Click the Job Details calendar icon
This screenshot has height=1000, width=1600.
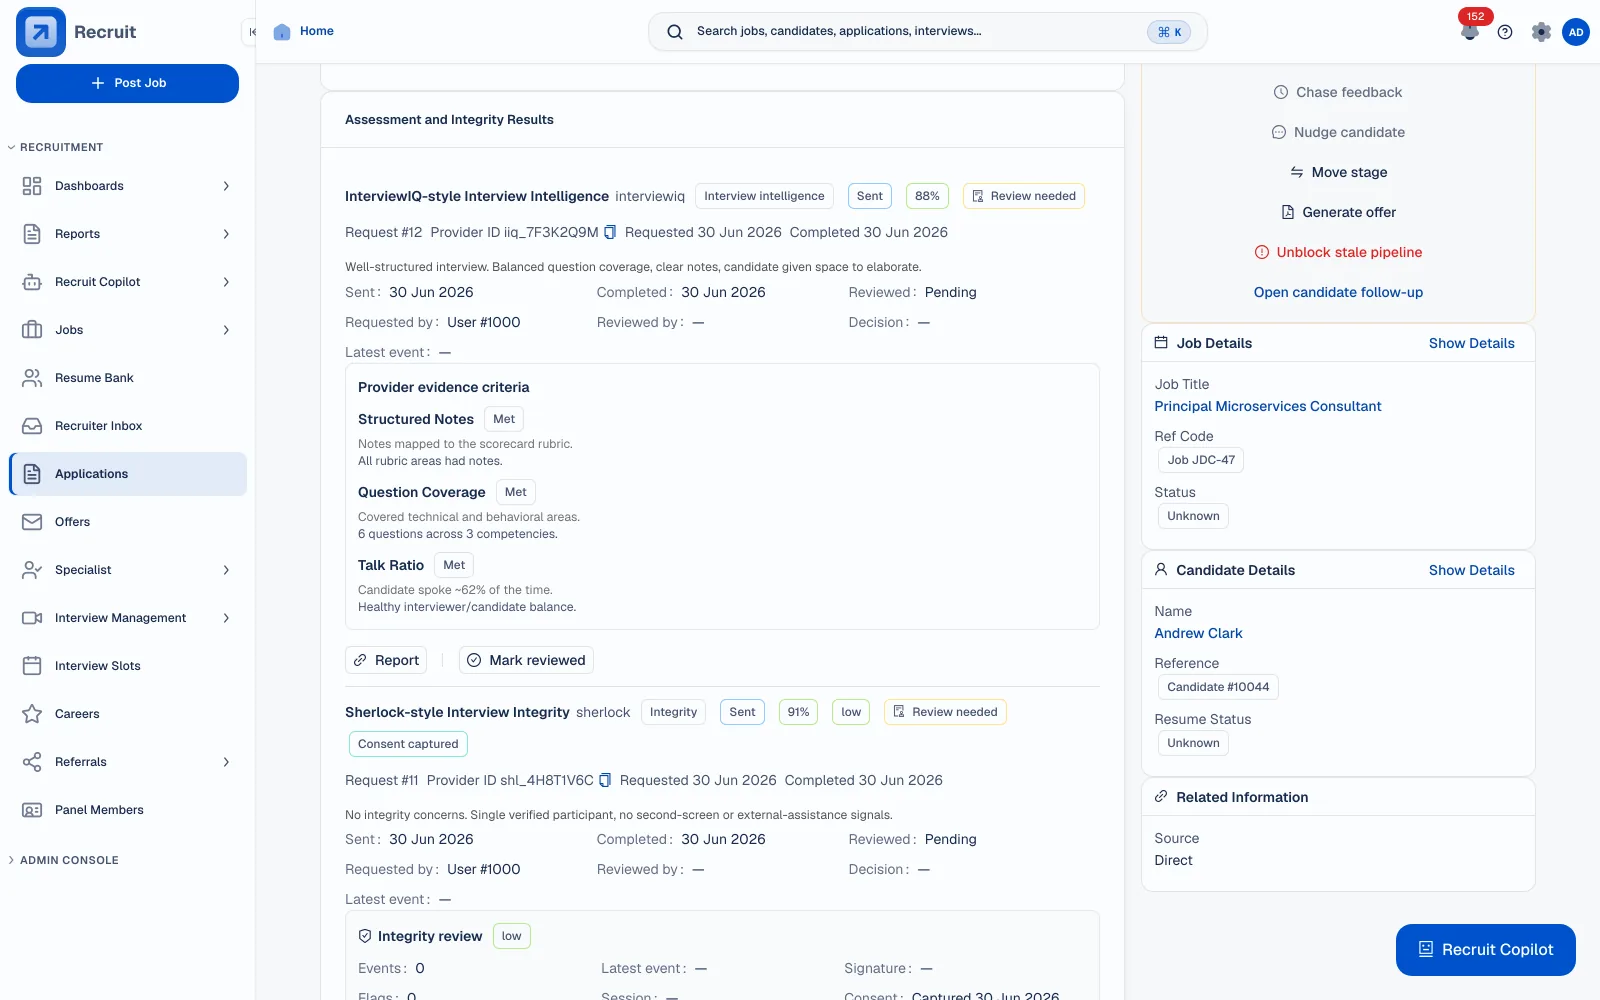pyautogui.click(x=1161, y=343)
